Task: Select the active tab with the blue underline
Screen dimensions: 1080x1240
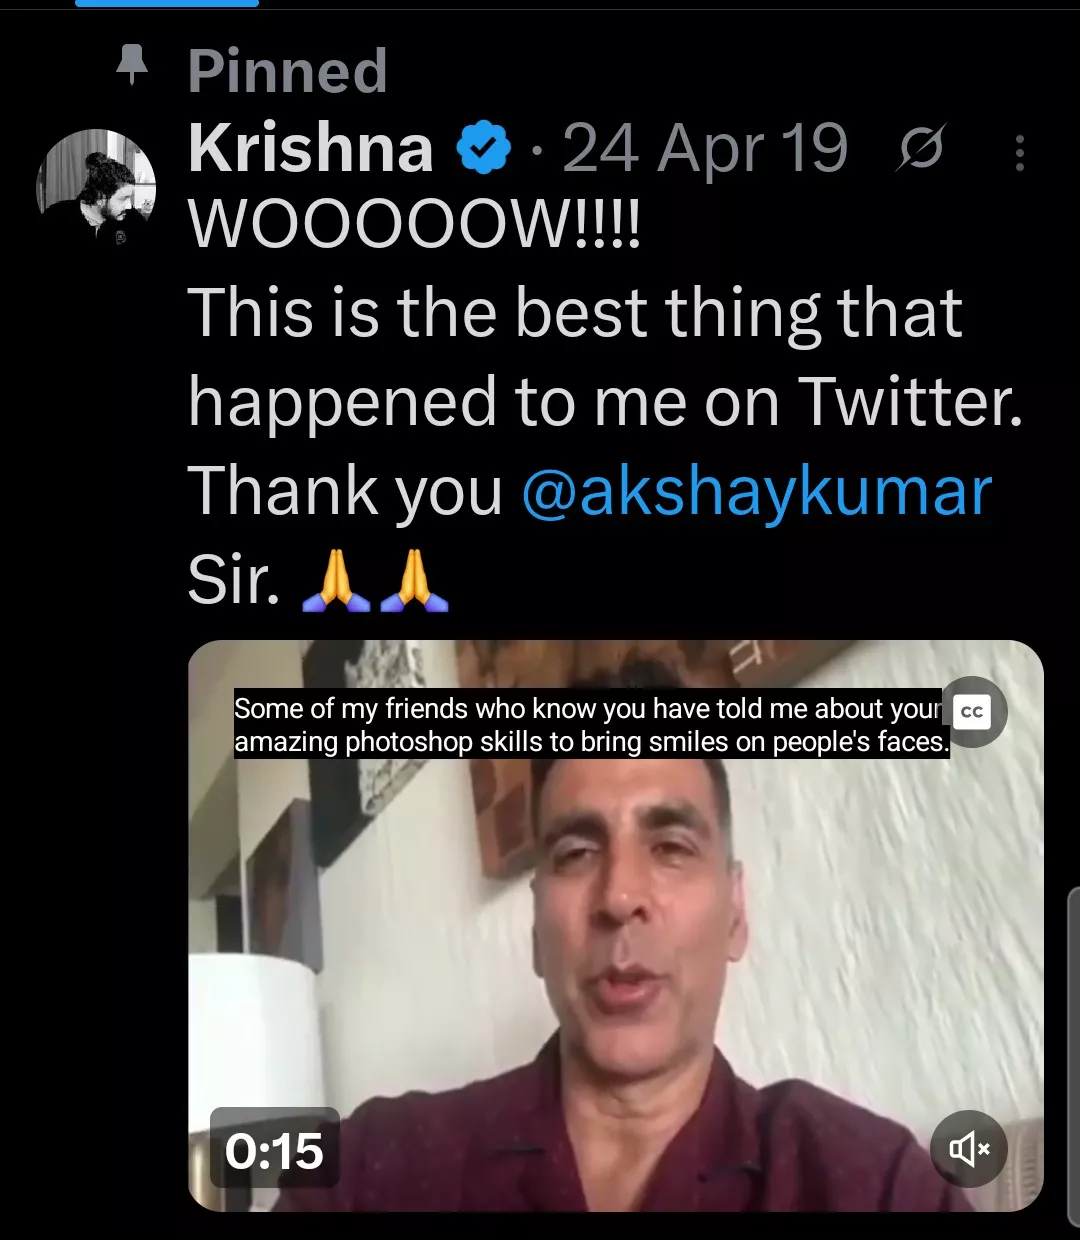Action: pos(167,4)
